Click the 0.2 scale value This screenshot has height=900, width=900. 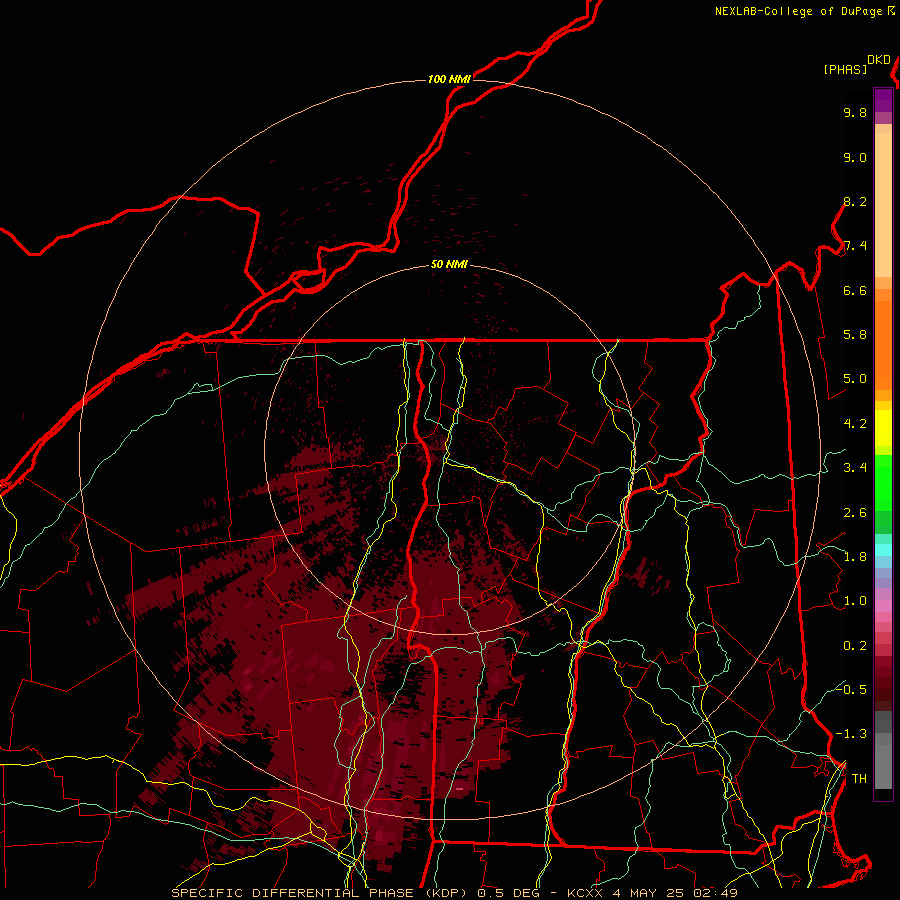[855, 645]
